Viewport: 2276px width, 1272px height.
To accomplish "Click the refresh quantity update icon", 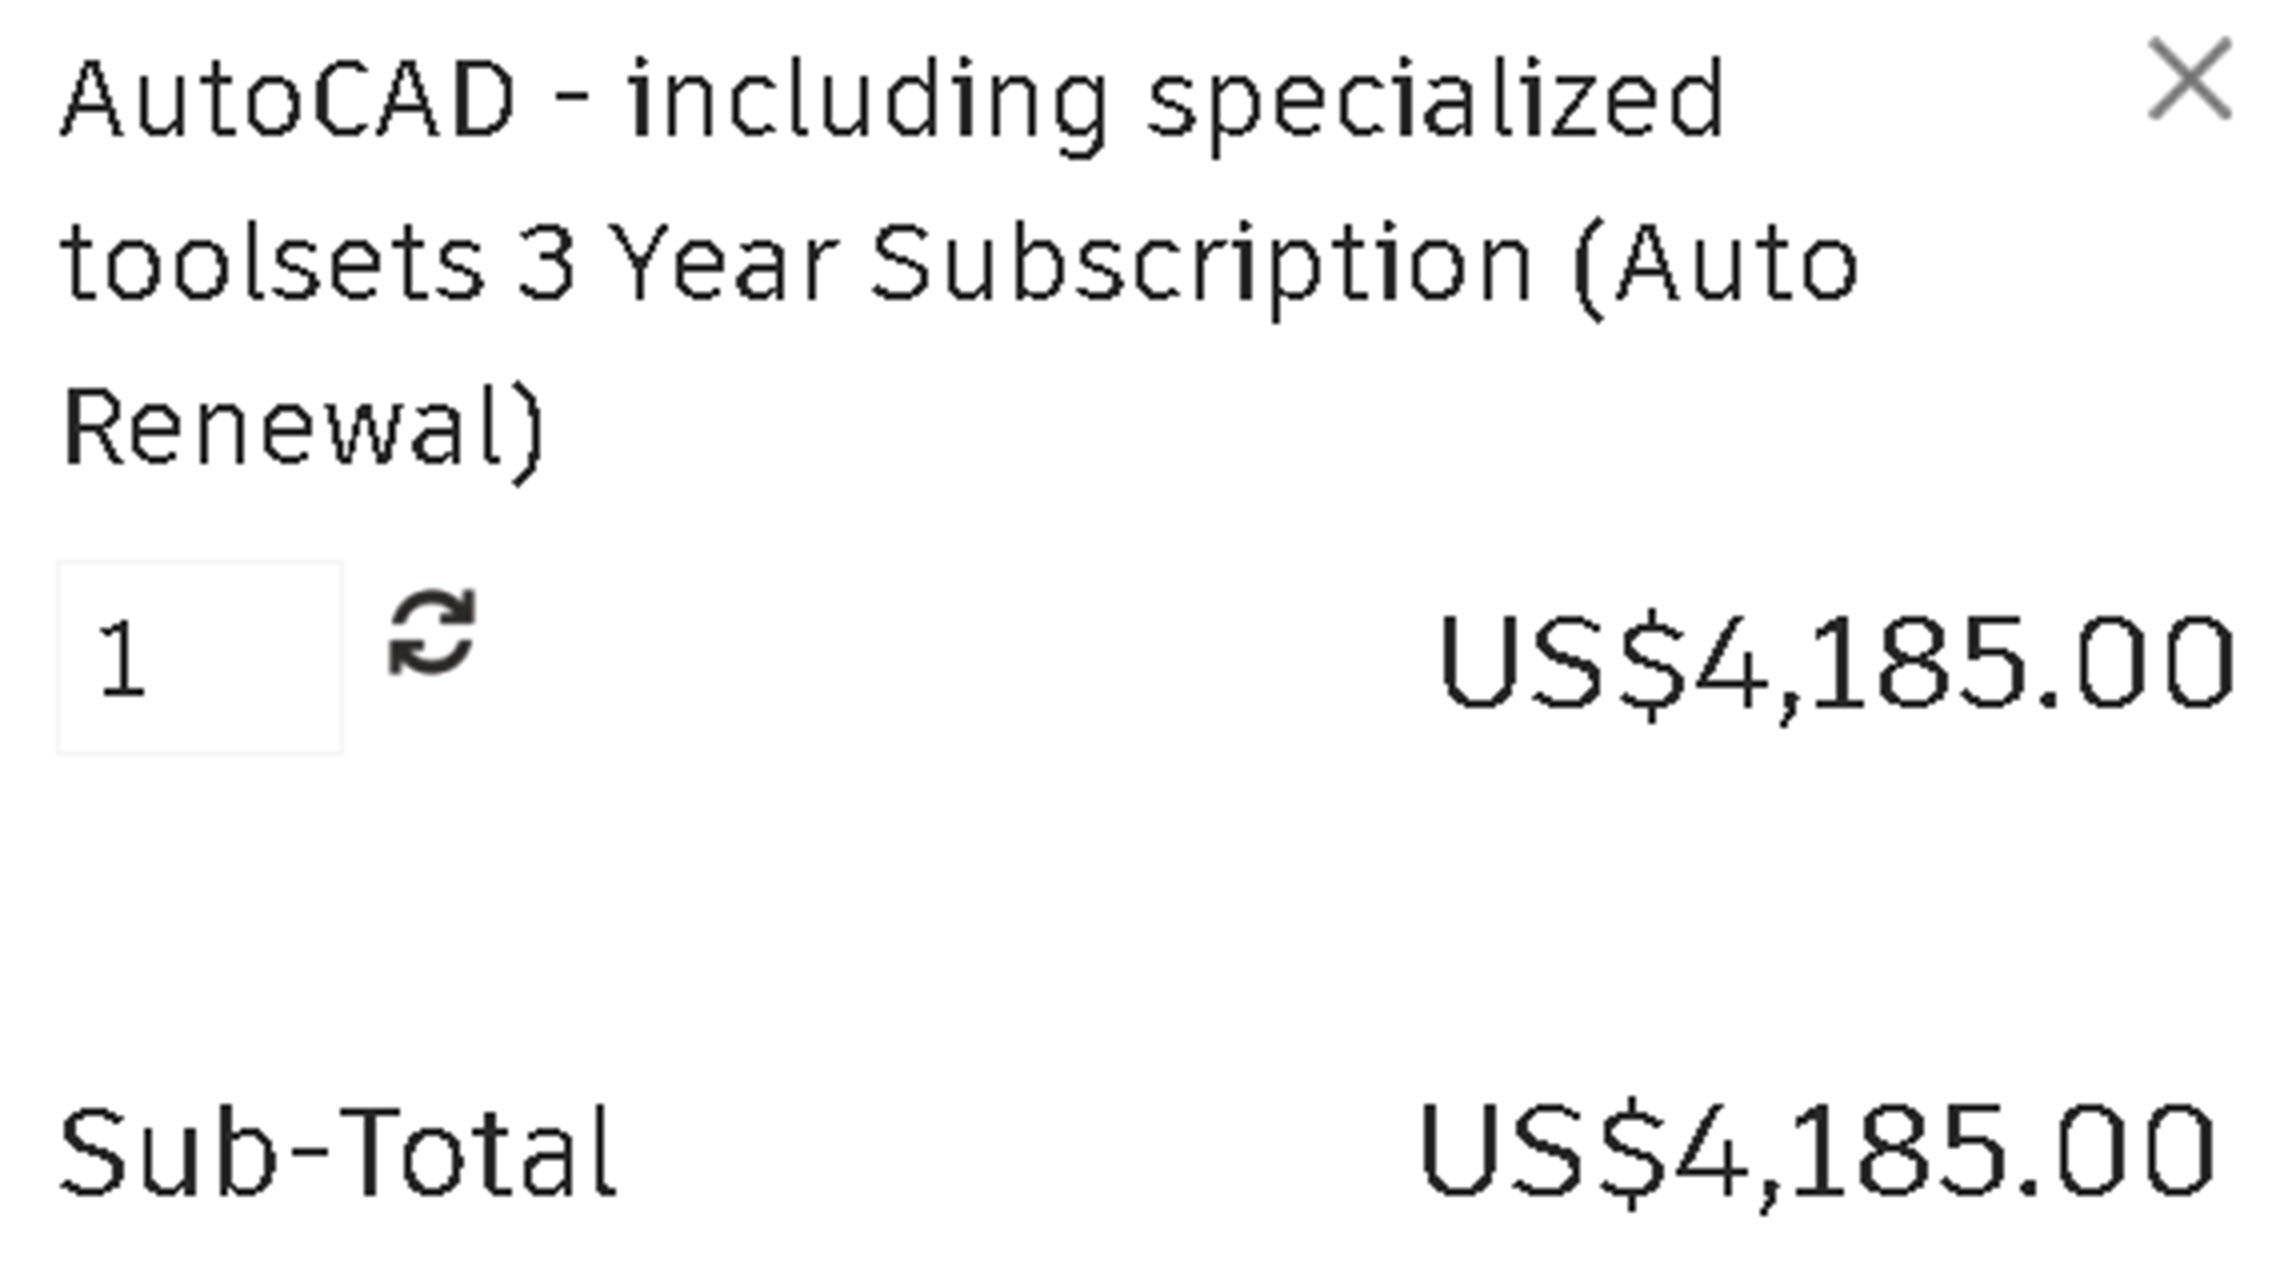I will [x=431, y=633].
